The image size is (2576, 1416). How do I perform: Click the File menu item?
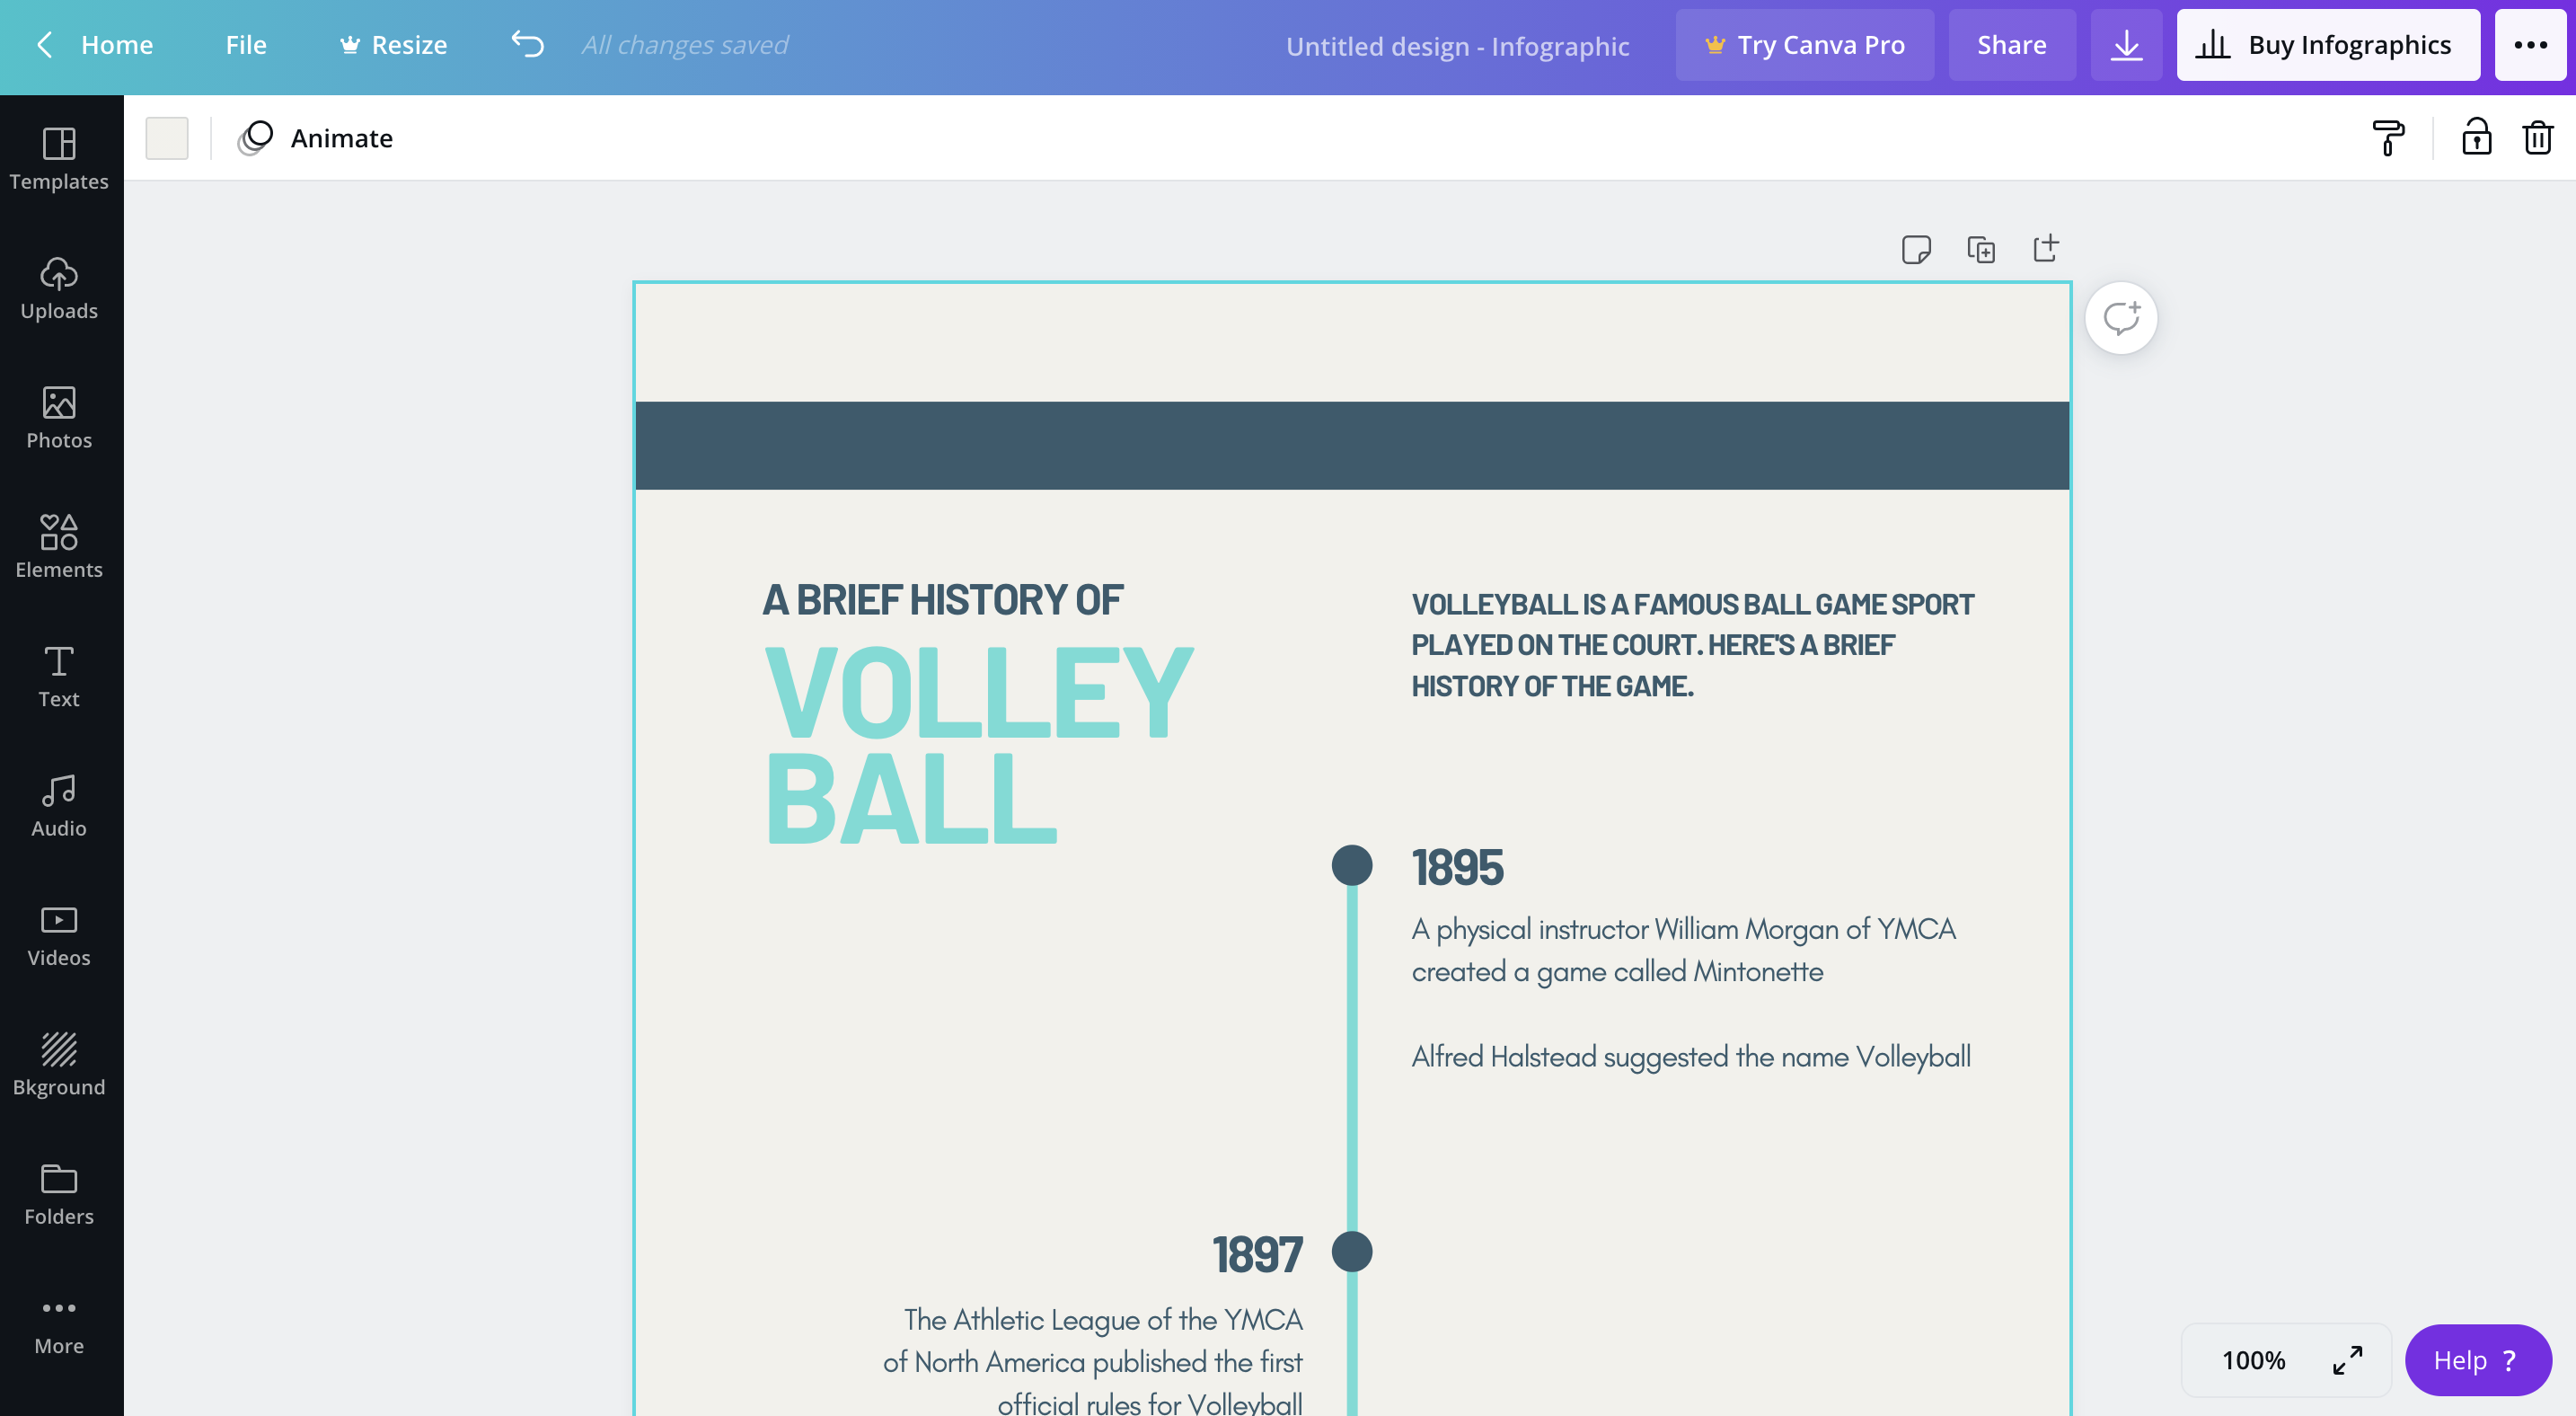[246, 44]
